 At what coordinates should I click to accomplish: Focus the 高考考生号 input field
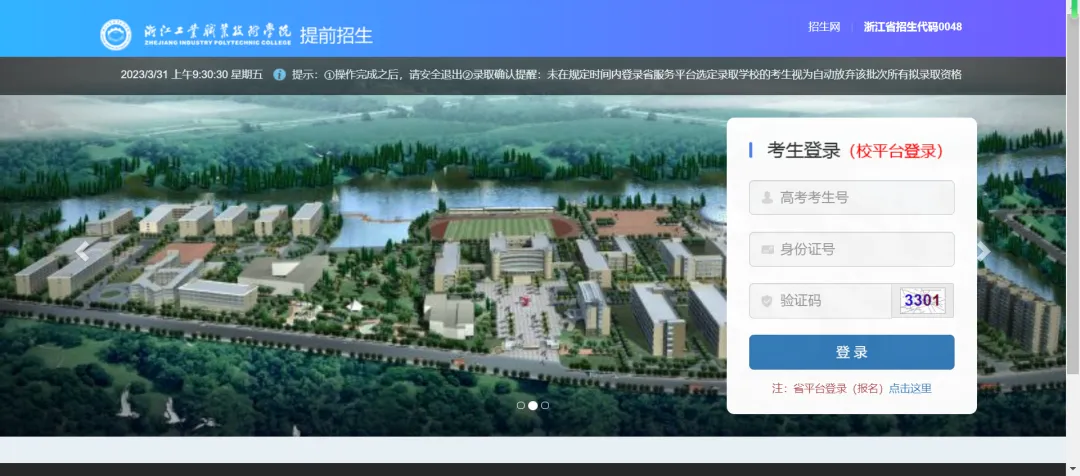[x=860, y=198]
